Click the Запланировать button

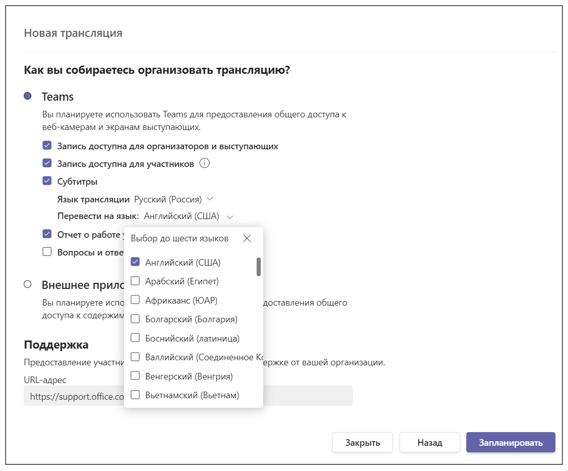[511, 442]
